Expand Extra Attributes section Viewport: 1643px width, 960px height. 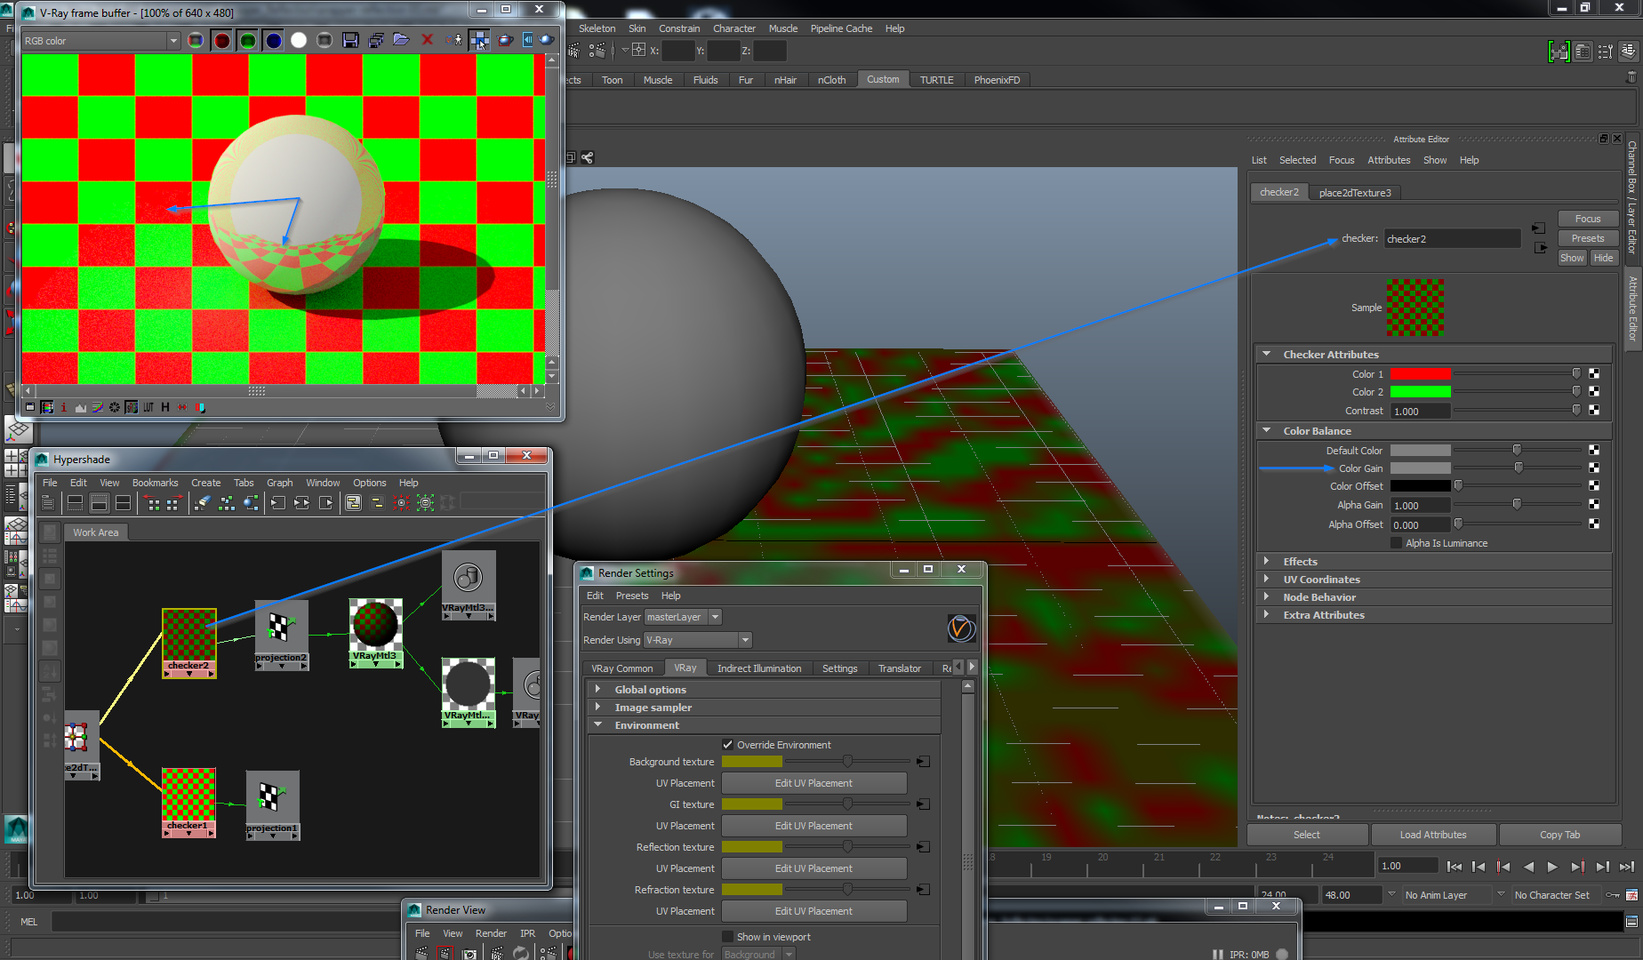pyautogui.click(x=1267, y=616)
